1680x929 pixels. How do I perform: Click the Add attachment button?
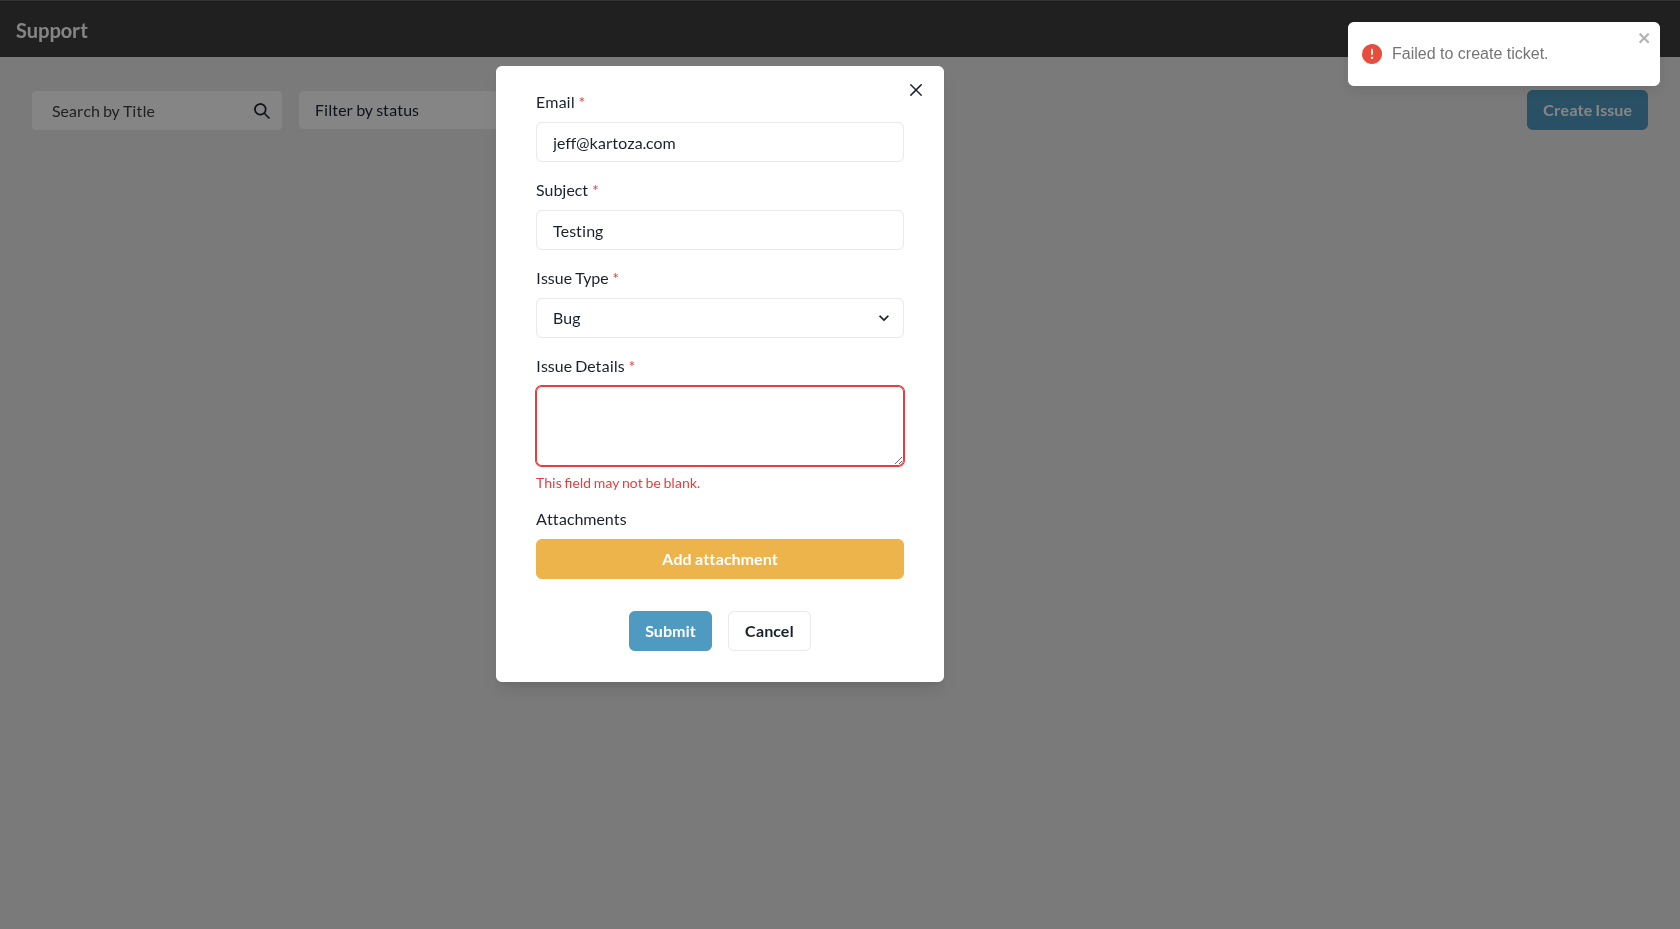point(720,559)
